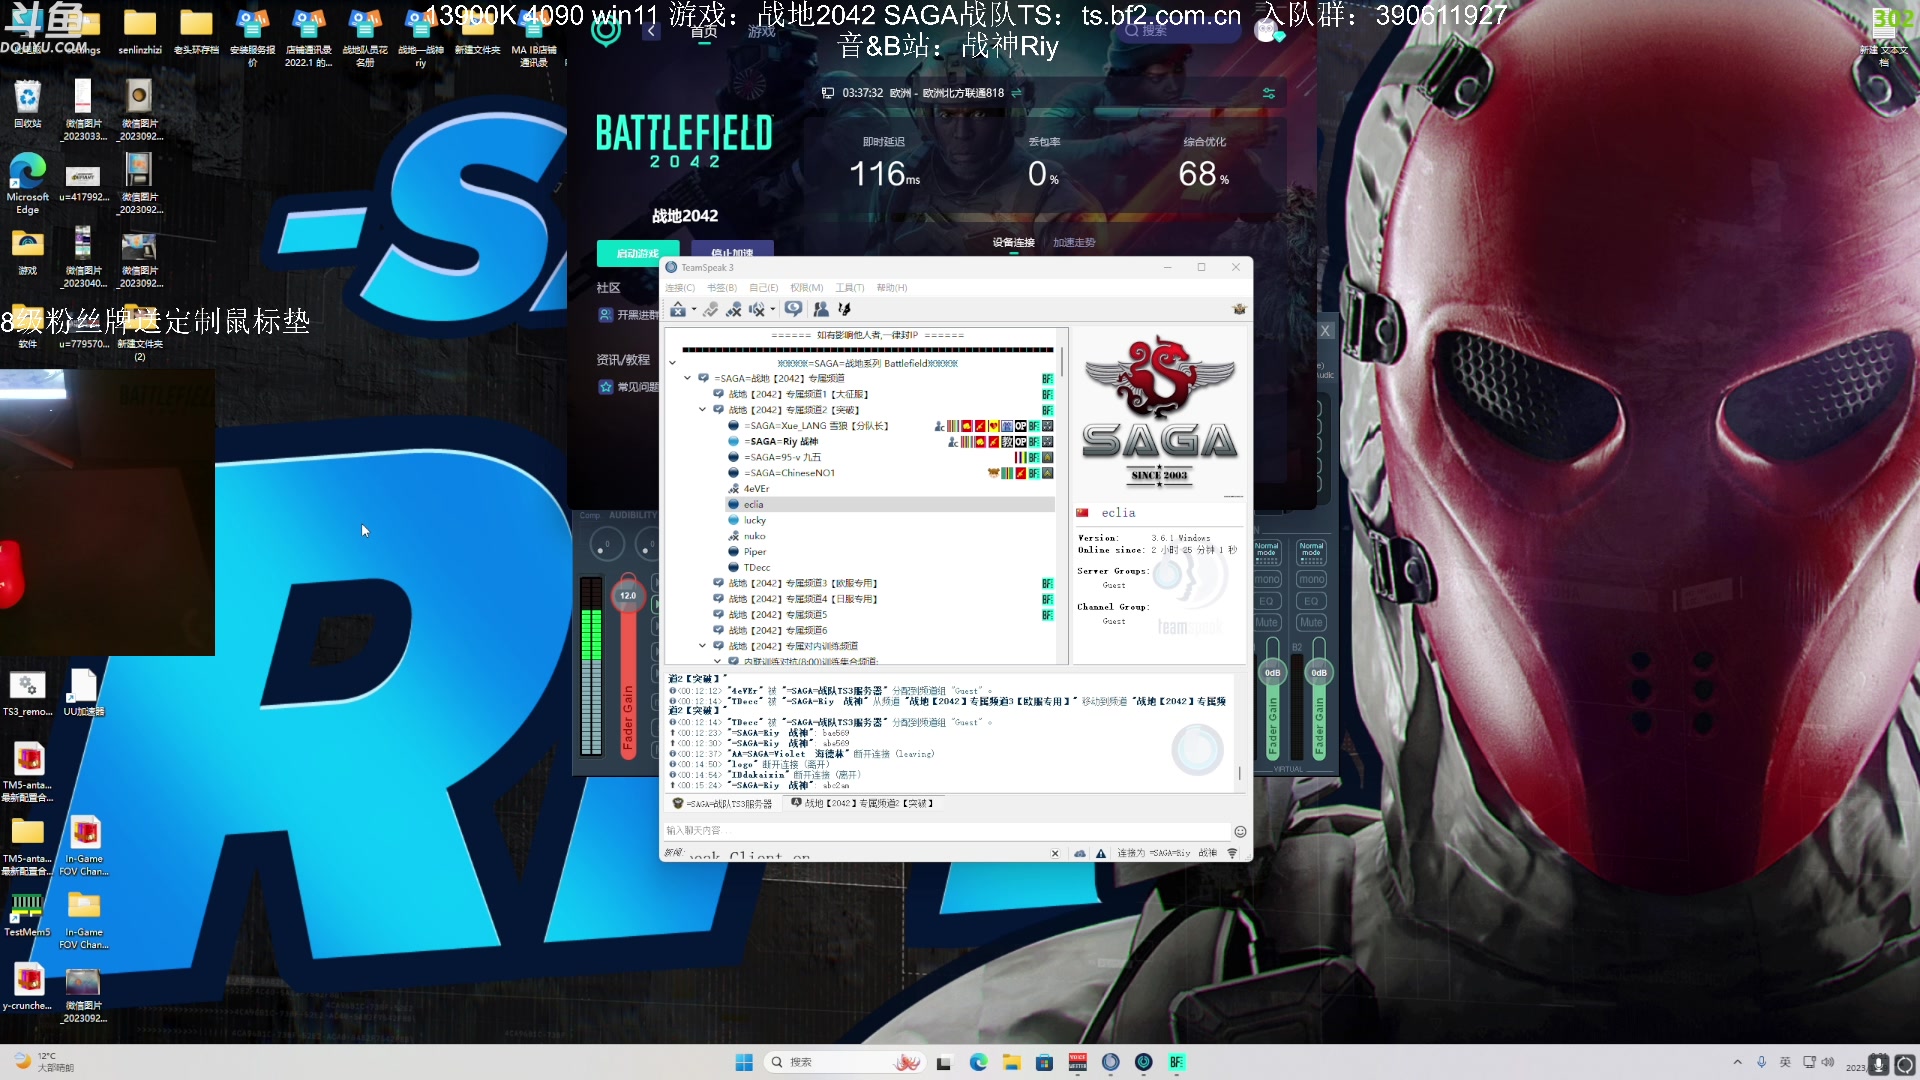The width and height of the screenshot is (1920, 1080).
Task: Collapse the =SAGA=战地【2042】专属频道 channel
Action: click(688, 379)
